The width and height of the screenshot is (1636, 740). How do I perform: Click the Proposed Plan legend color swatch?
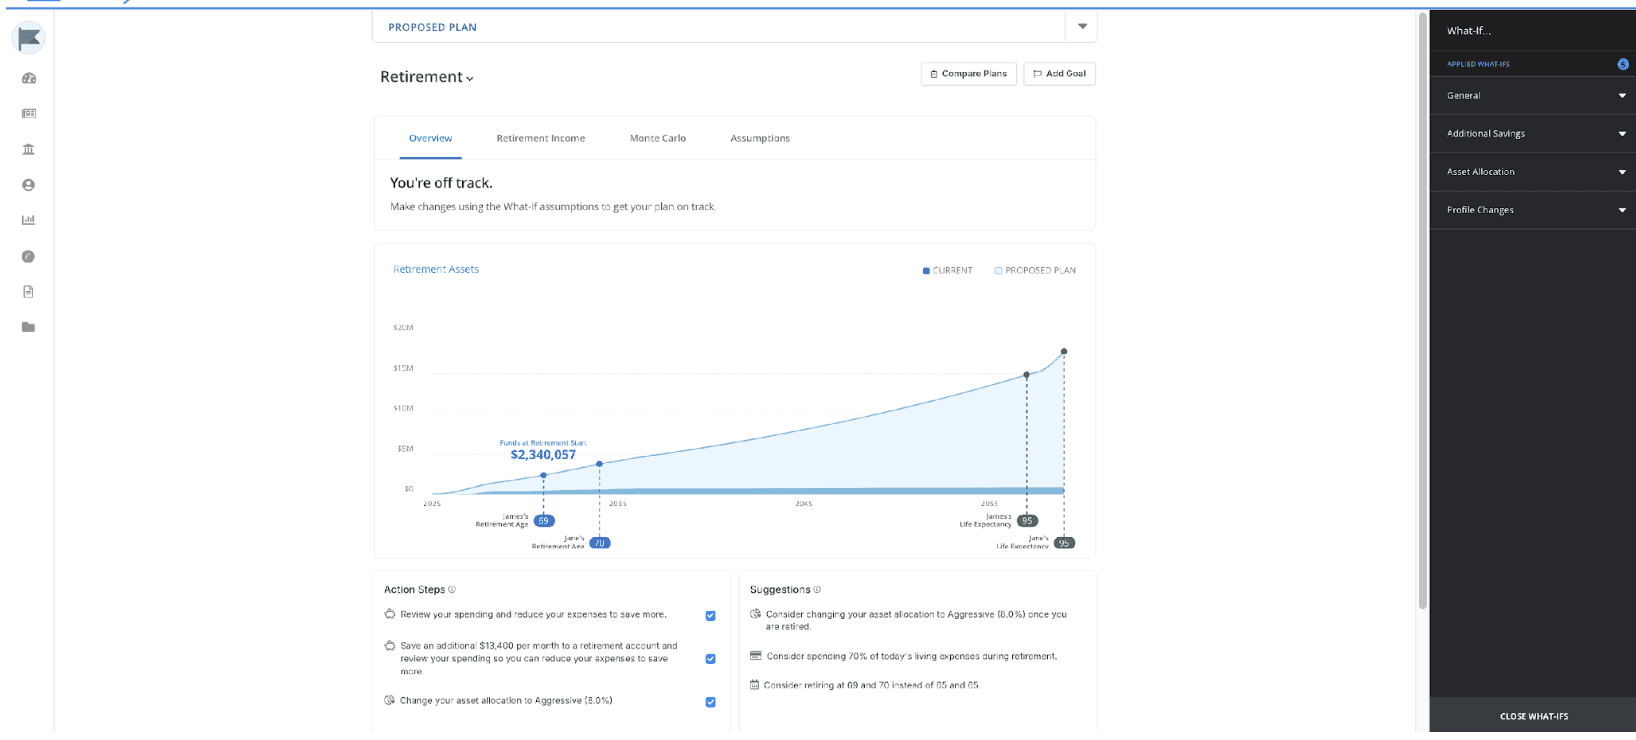[998, 271]
